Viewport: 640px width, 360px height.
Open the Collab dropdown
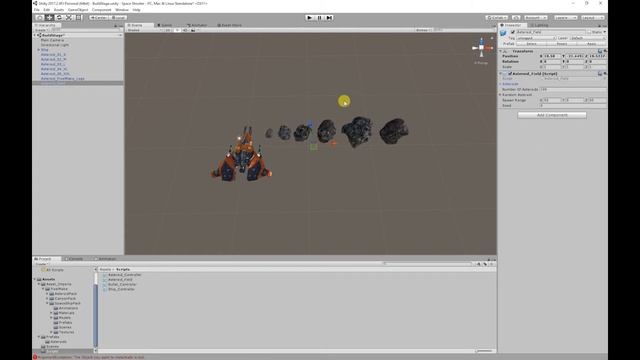497,18
